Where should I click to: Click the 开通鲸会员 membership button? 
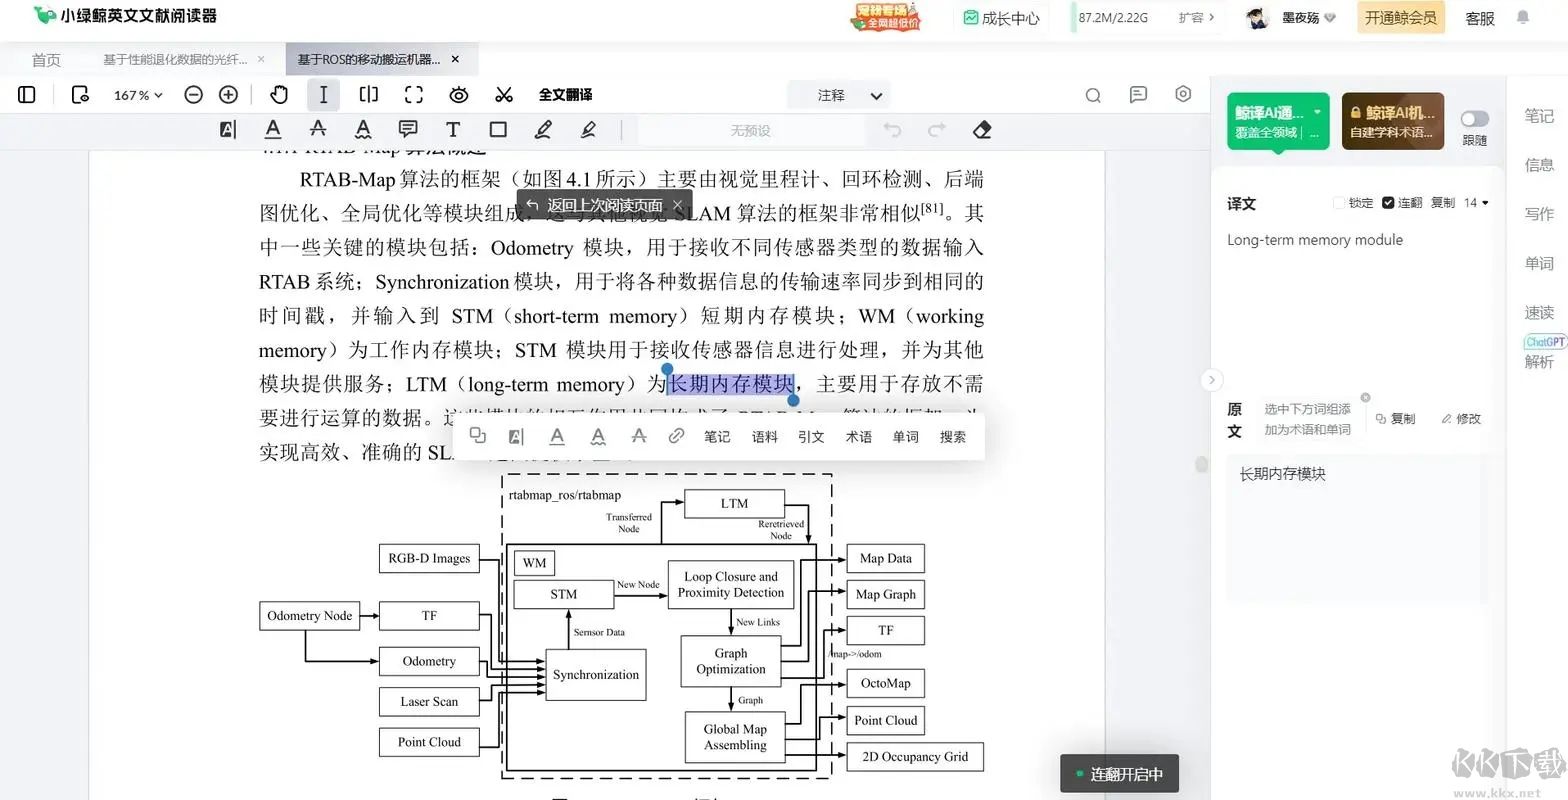[x=1400, y=18]
